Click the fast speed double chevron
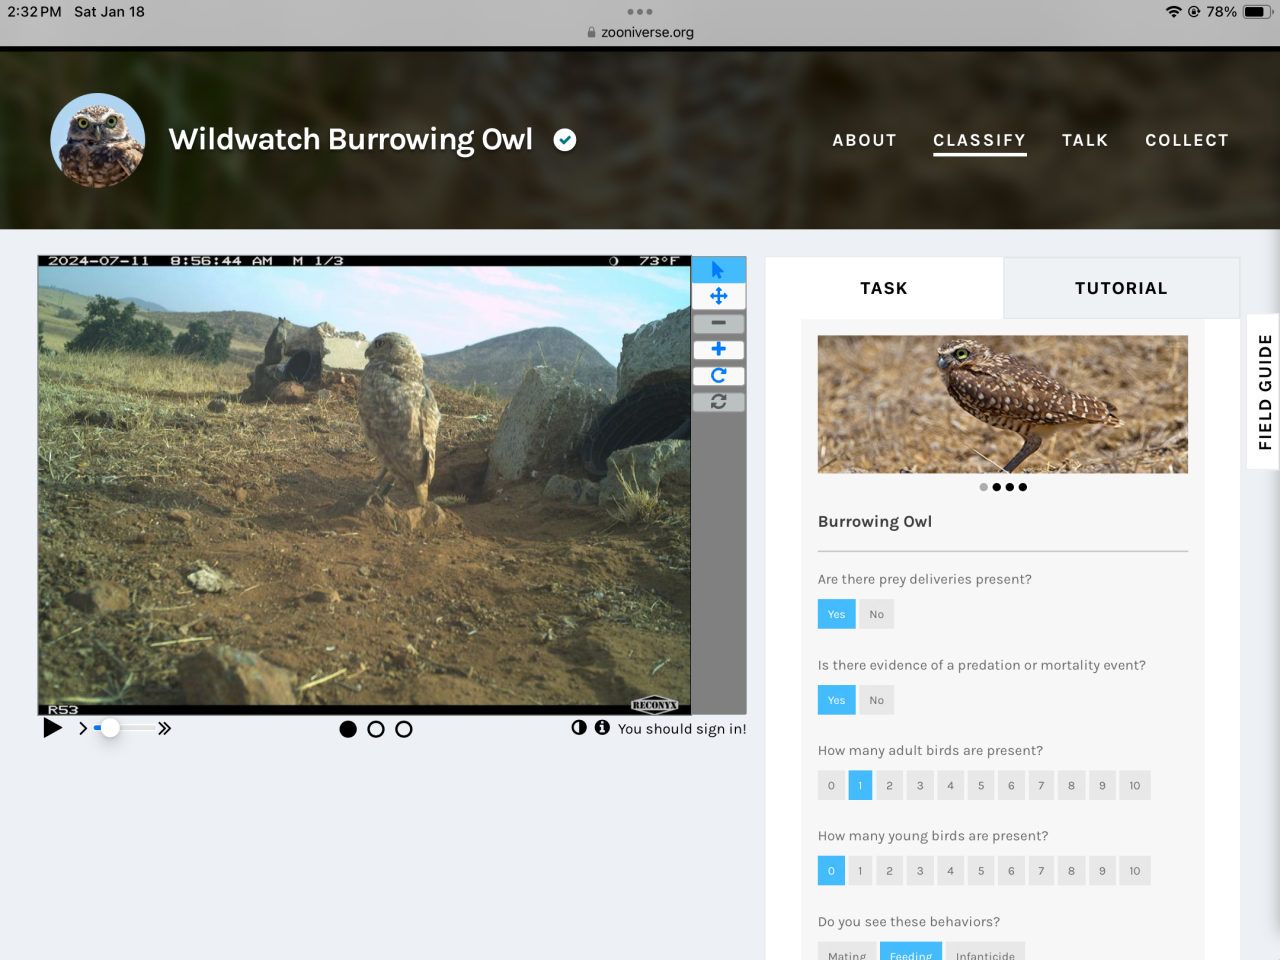Viewport: 1280px width, 960px height. 165,728
